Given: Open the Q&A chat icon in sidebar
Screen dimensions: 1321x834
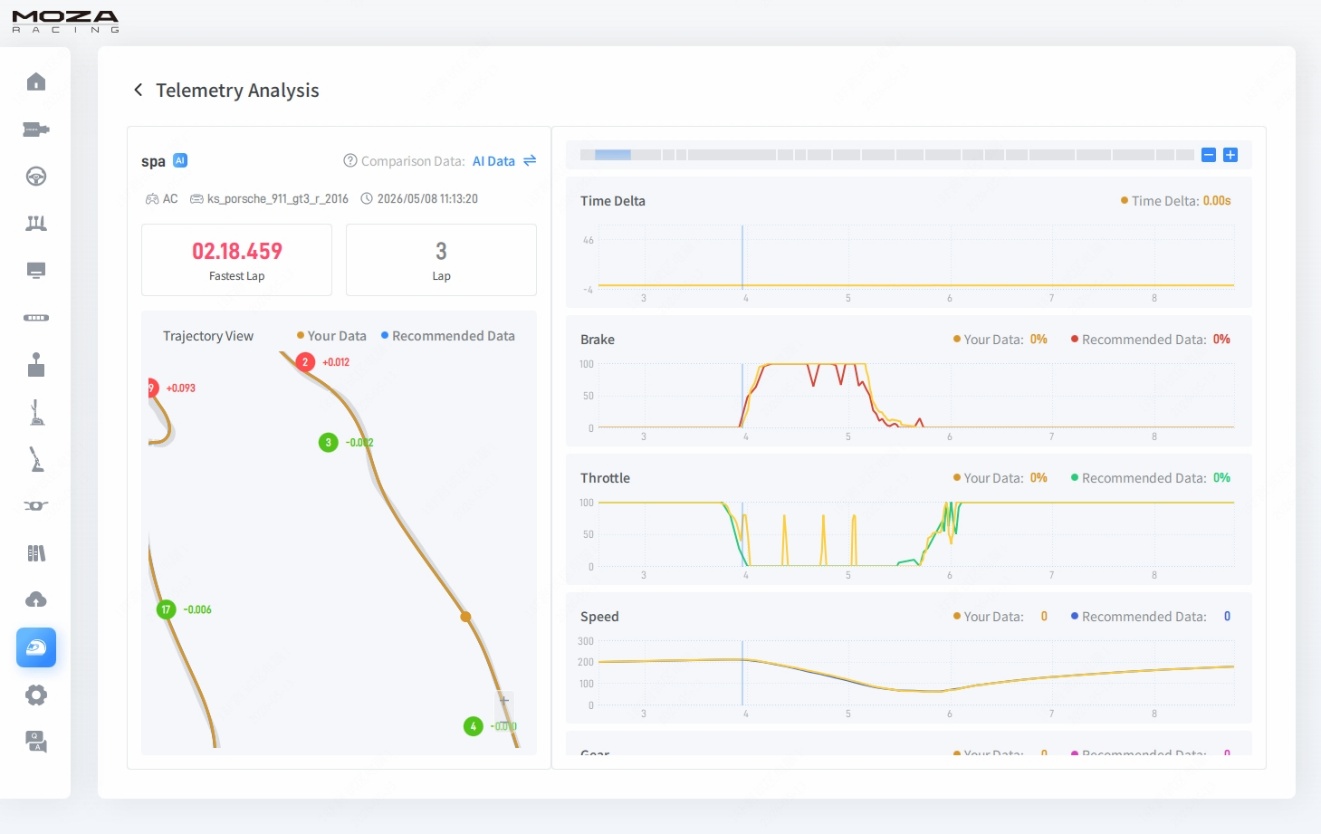Looking at the screenshot, I should (36, 741).
